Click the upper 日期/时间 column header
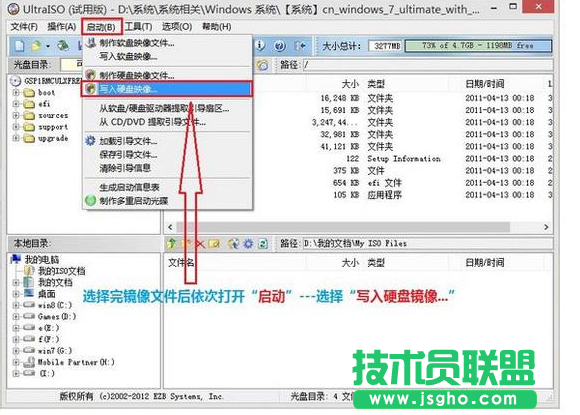The height and width of the screenshot is (415, 580). pos(485,84)
